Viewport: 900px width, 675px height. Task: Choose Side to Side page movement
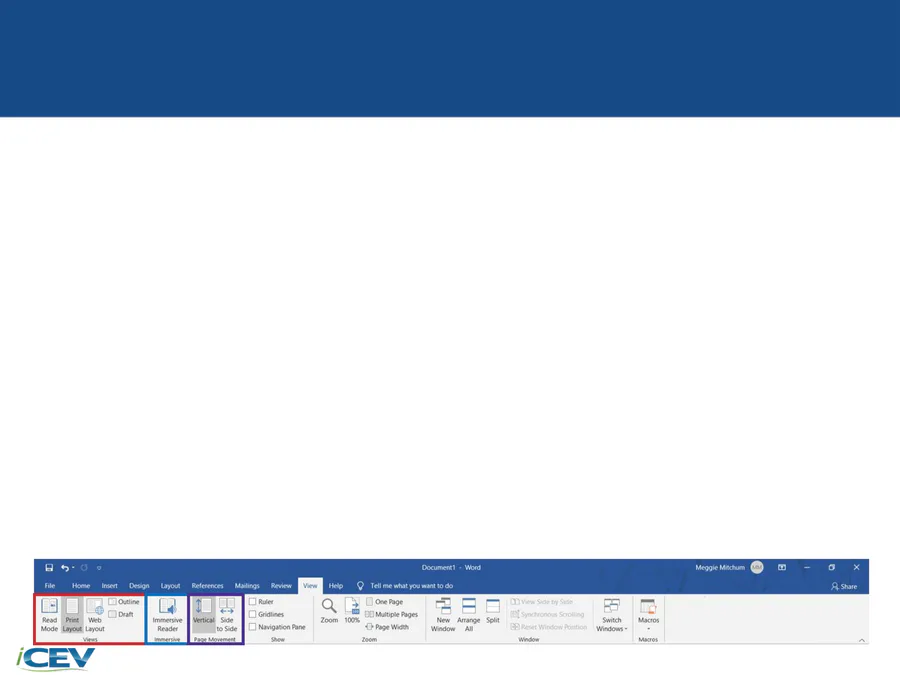click(x=227, y=614)
